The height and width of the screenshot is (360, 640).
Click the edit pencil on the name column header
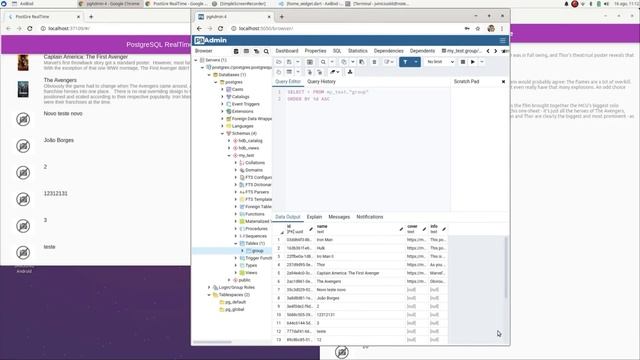pos(401,229)
